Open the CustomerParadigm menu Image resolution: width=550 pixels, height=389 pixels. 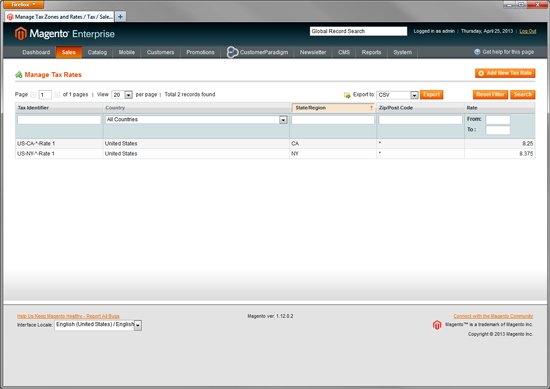tap(257, 52)
